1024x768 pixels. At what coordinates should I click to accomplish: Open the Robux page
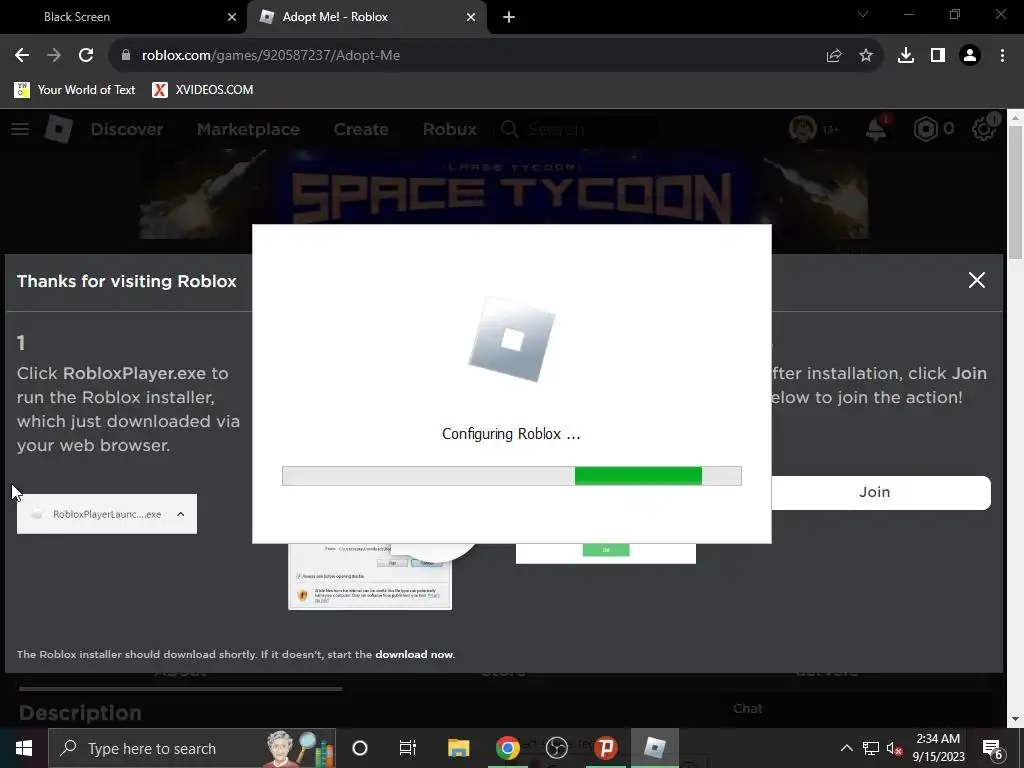click(449, 129)
